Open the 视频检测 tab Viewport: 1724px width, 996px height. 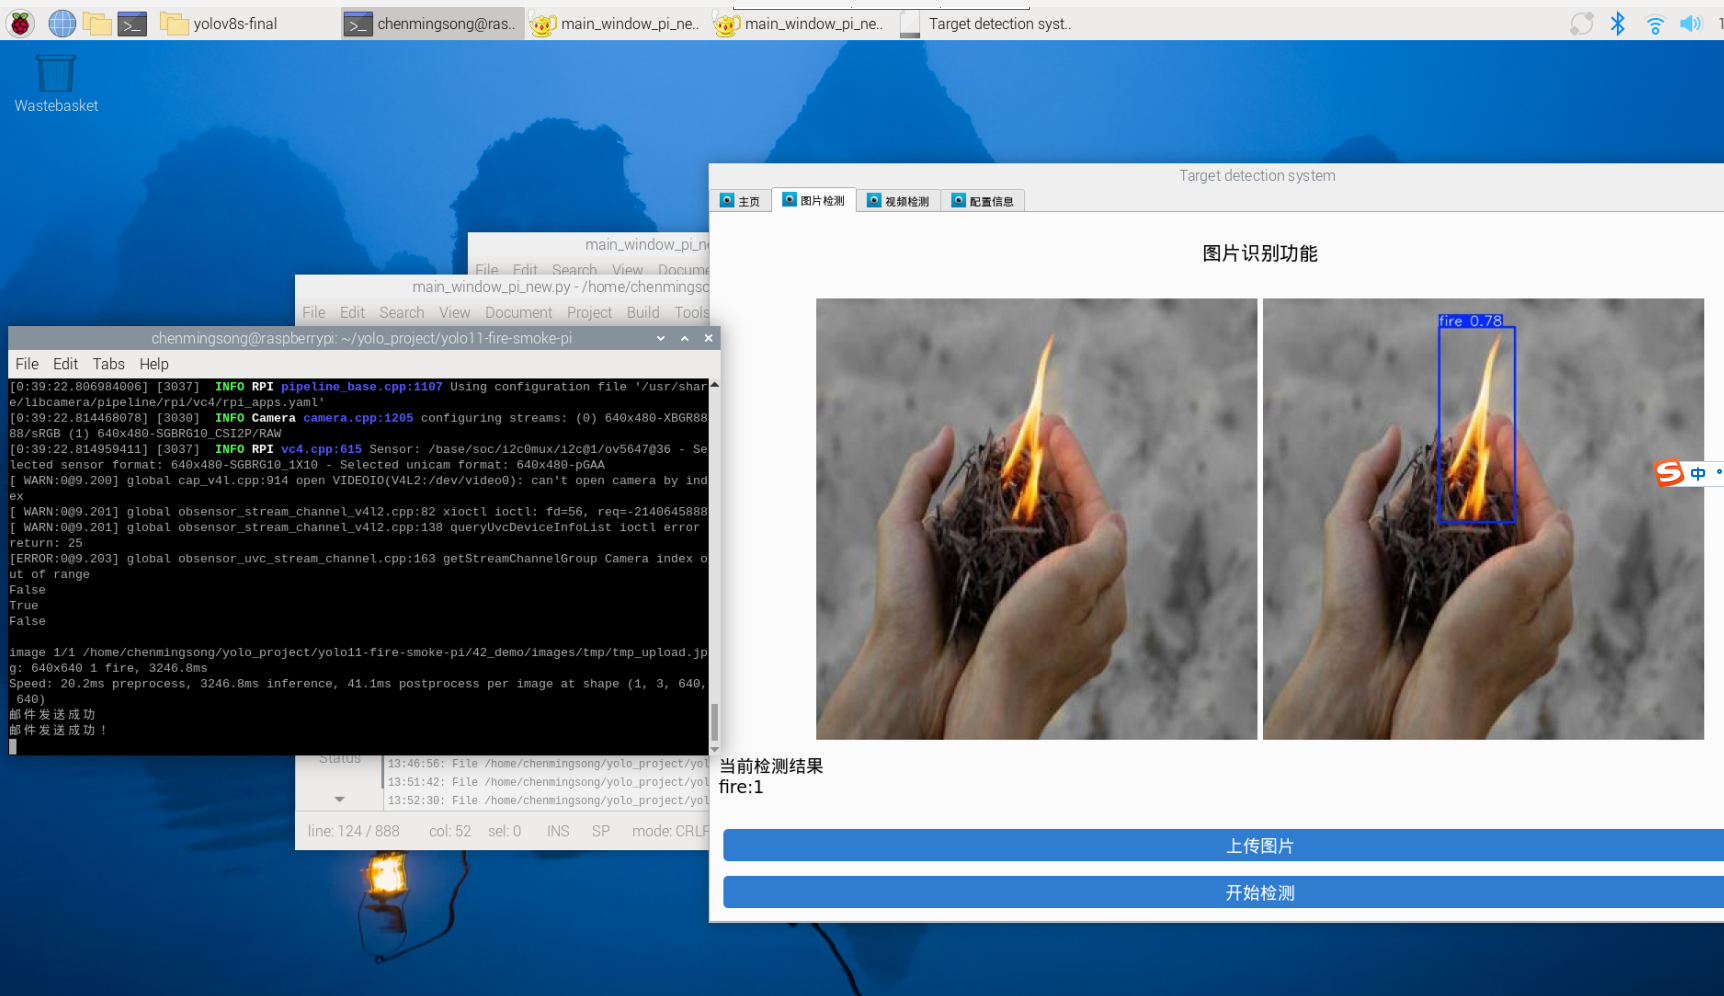click(x=898, y=201)
